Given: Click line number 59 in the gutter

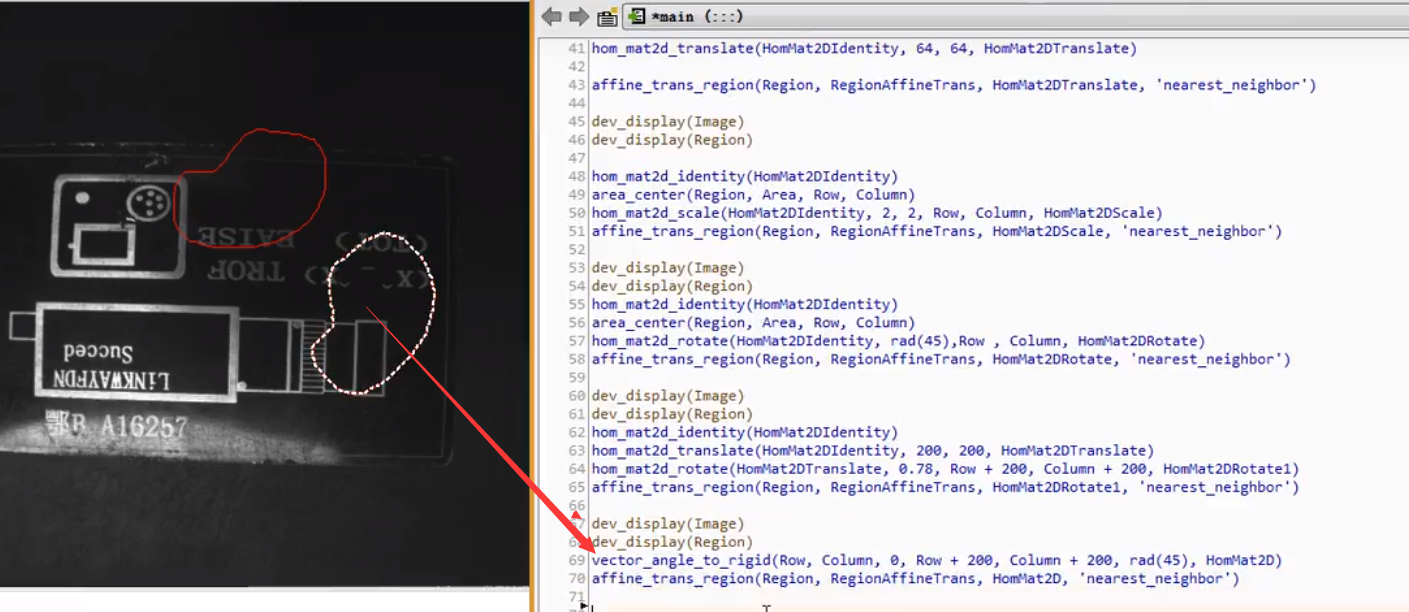Looking at the screenshot, I should pyautogui.click(x=575, y=378).
